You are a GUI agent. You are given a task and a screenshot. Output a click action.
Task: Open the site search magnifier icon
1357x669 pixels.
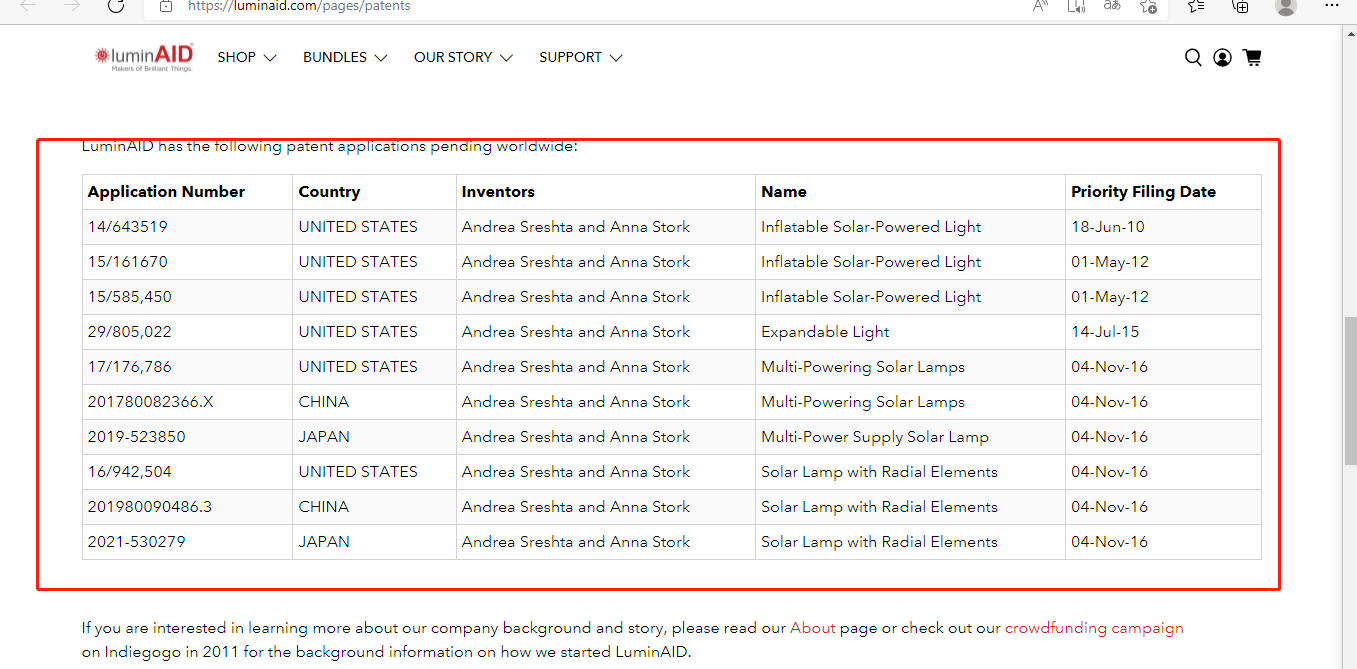pos(1193,58)
